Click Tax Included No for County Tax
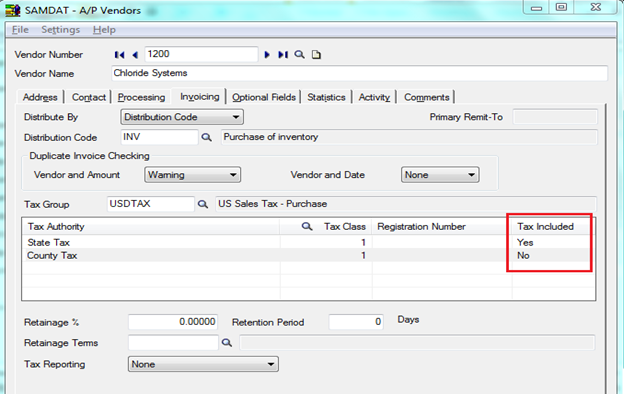 (523, 256)
